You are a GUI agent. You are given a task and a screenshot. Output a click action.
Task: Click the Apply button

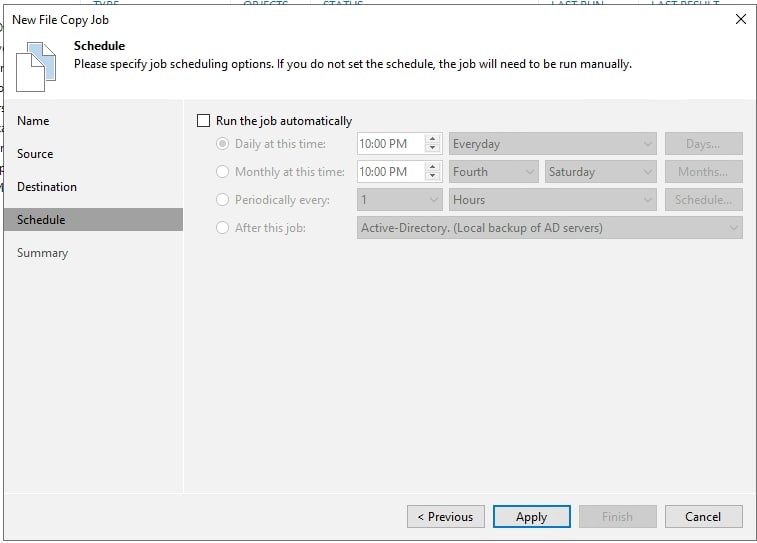[532, 517]
